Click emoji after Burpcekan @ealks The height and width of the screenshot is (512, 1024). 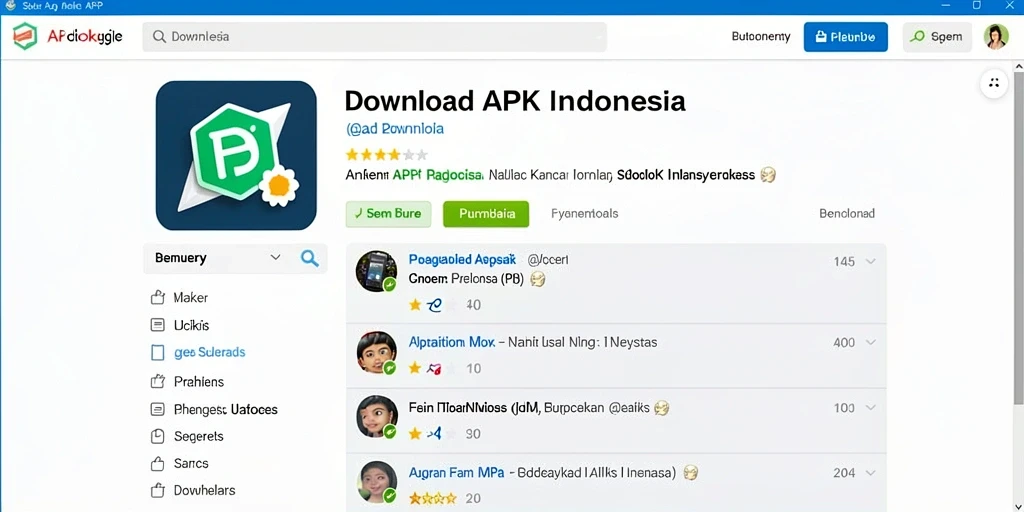pyautogui.click(x=662, y=408)
